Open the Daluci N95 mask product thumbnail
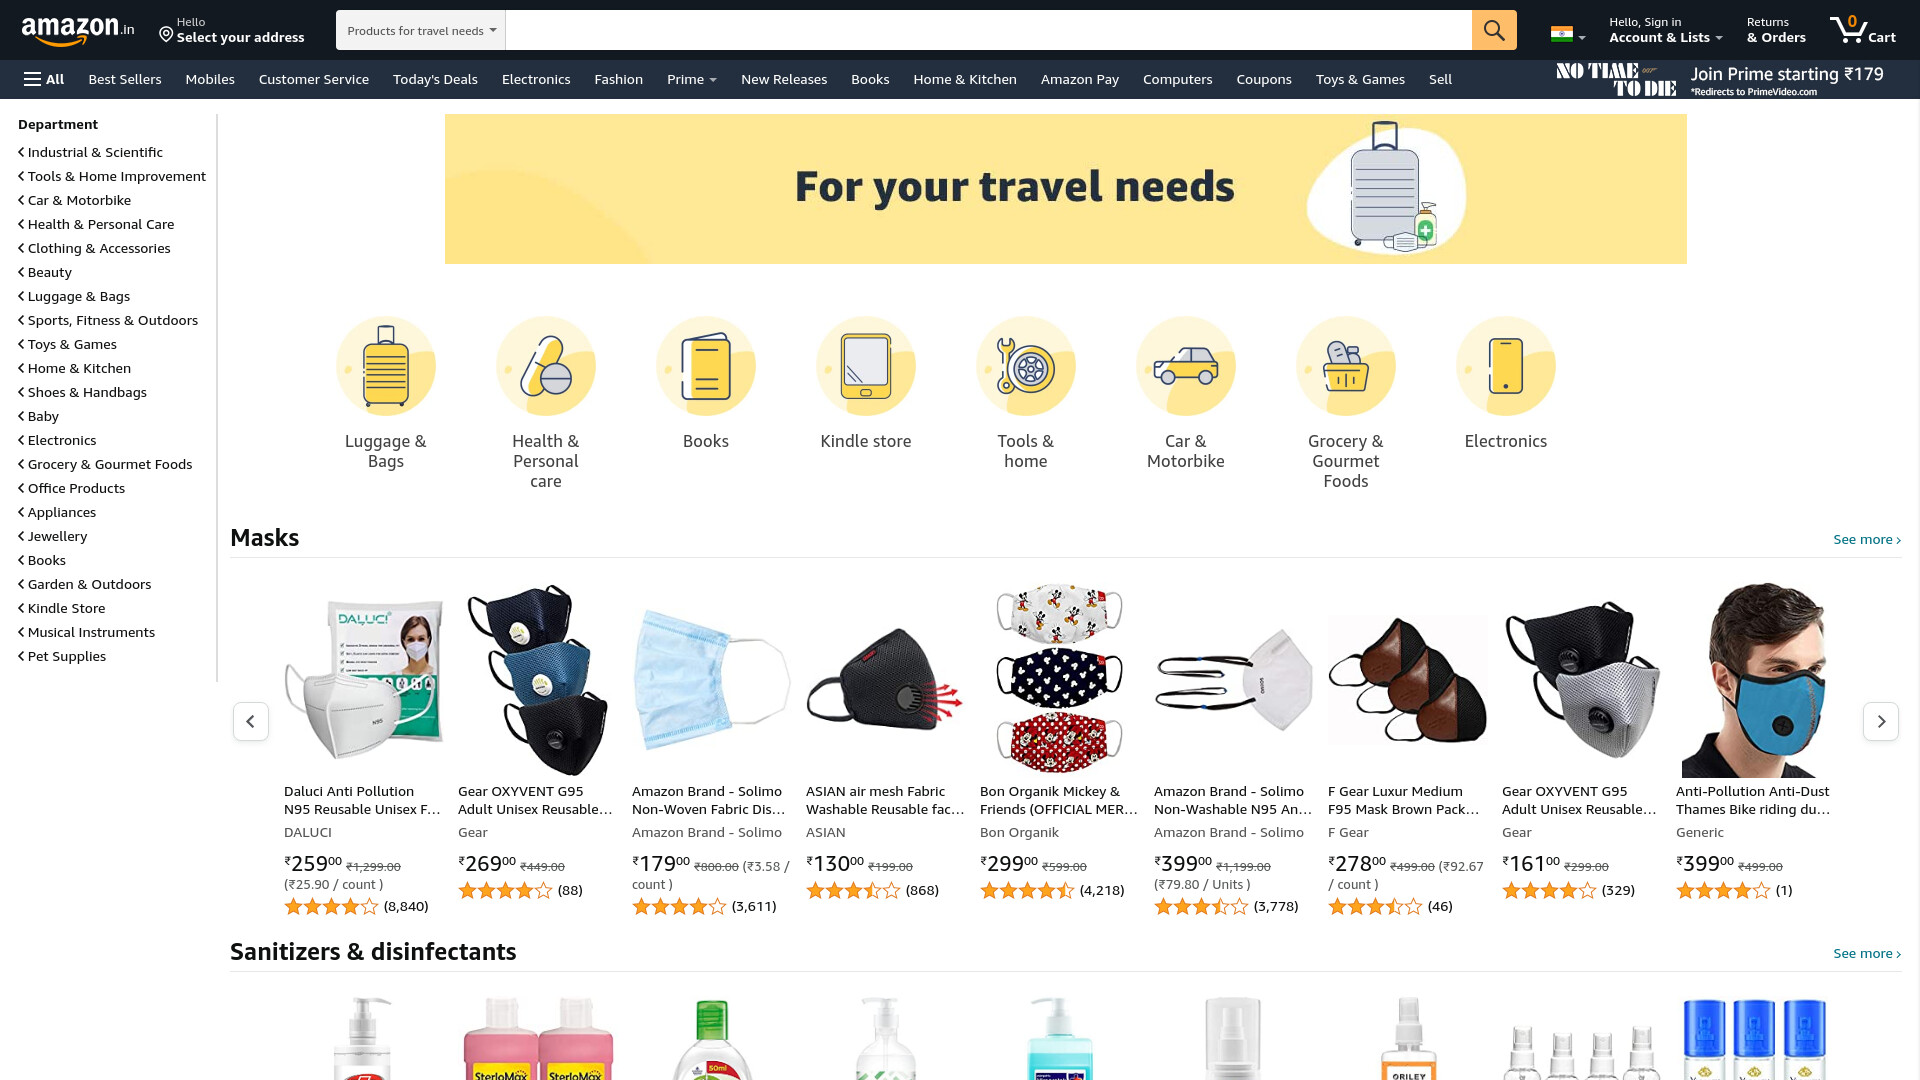 point(363,680)
